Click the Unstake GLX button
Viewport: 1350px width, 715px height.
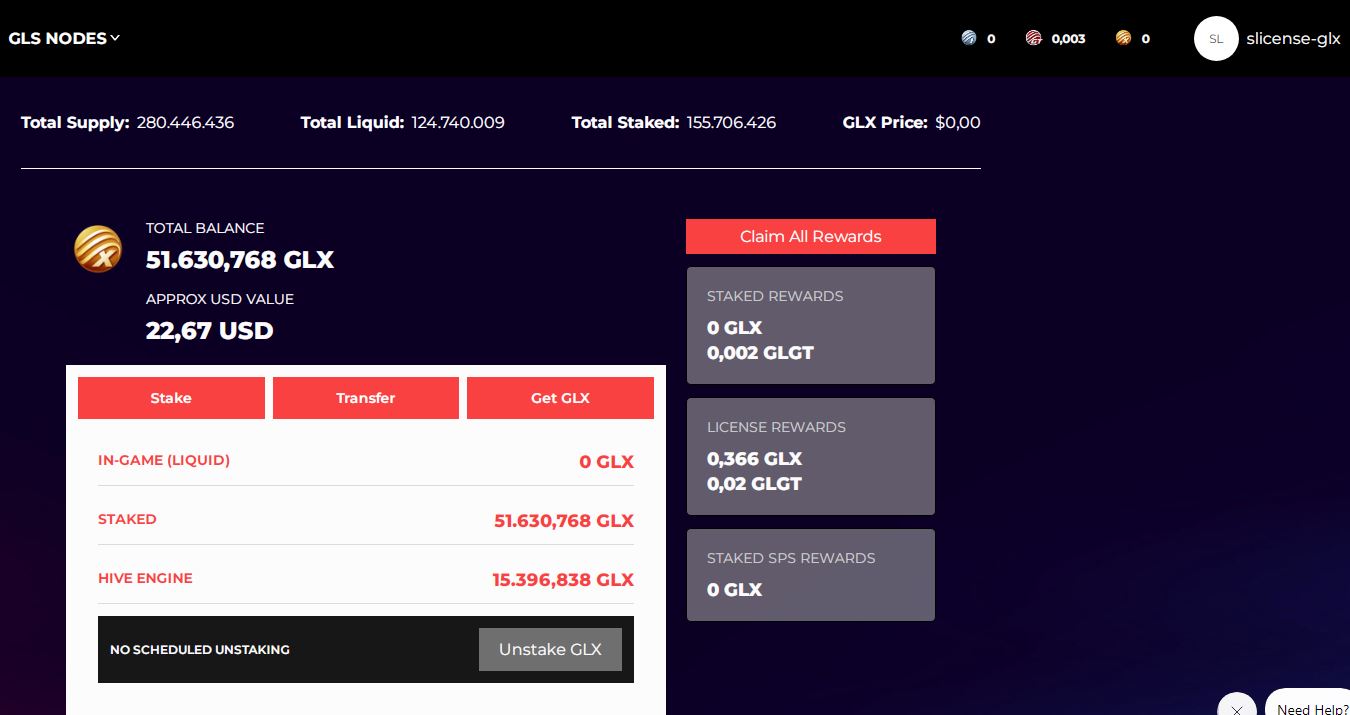click(x=550, y=649)
